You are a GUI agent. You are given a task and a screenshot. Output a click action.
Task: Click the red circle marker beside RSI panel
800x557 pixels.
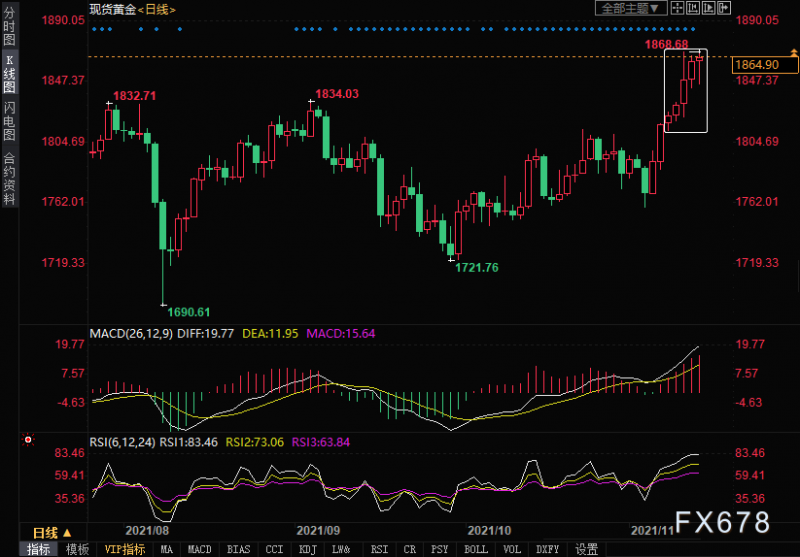[27, 439]
